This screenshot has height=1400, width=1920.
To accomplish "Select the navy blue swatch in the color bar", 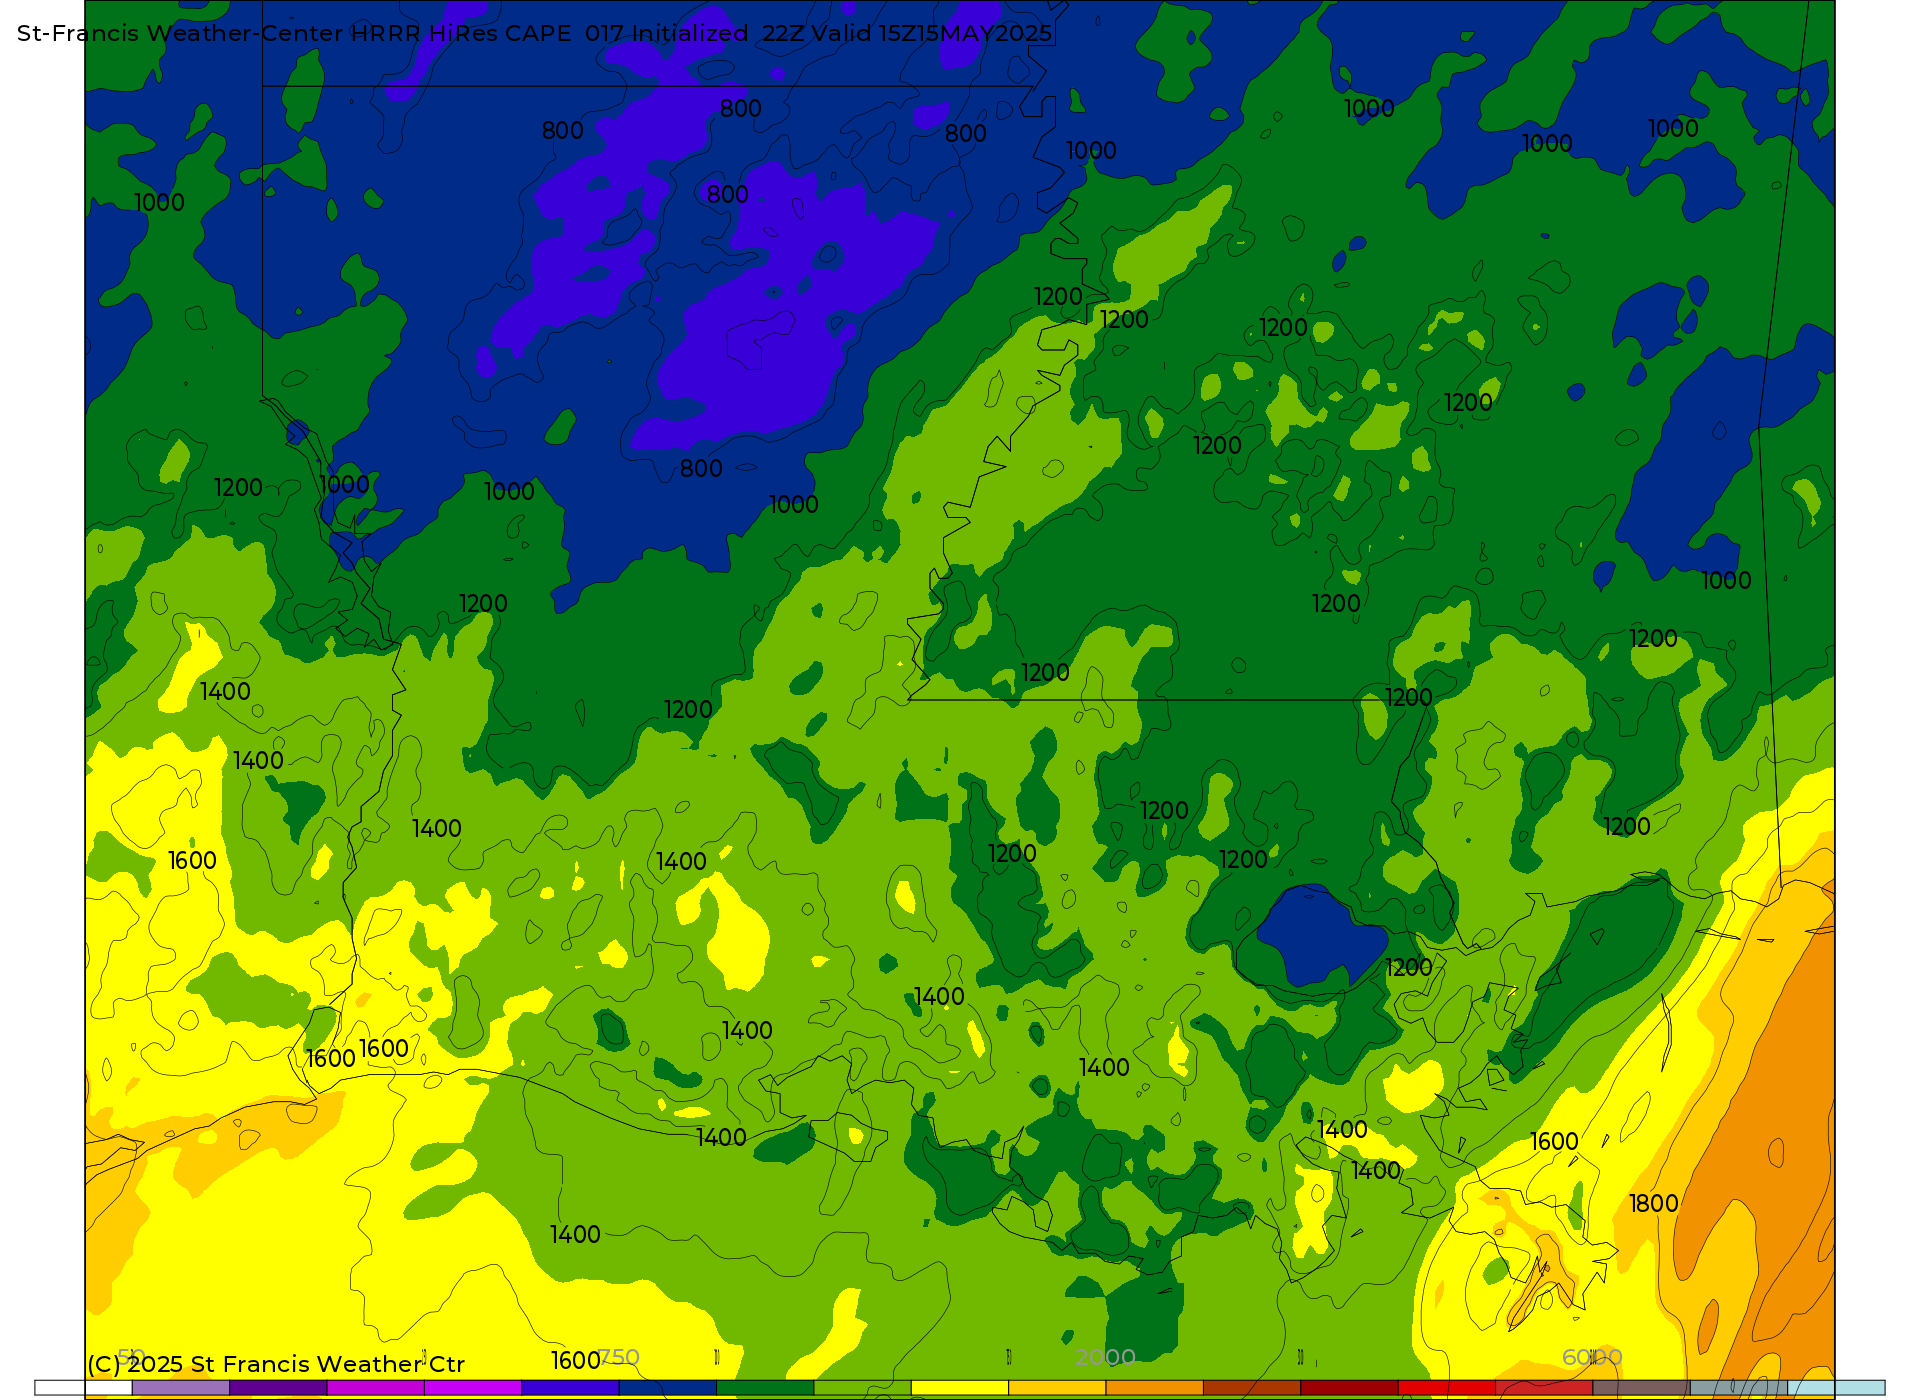I will tap(668, 1388).
